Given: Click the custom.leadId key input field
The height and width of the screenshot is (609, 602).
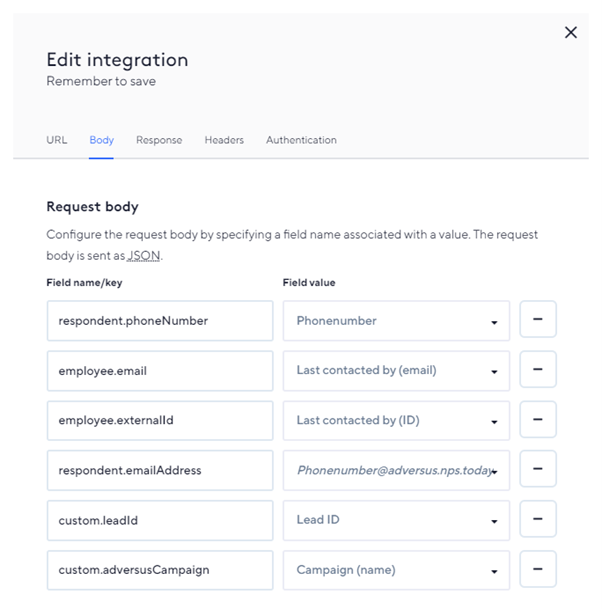Looking at the screenshot, I should [x=160, y=521].
